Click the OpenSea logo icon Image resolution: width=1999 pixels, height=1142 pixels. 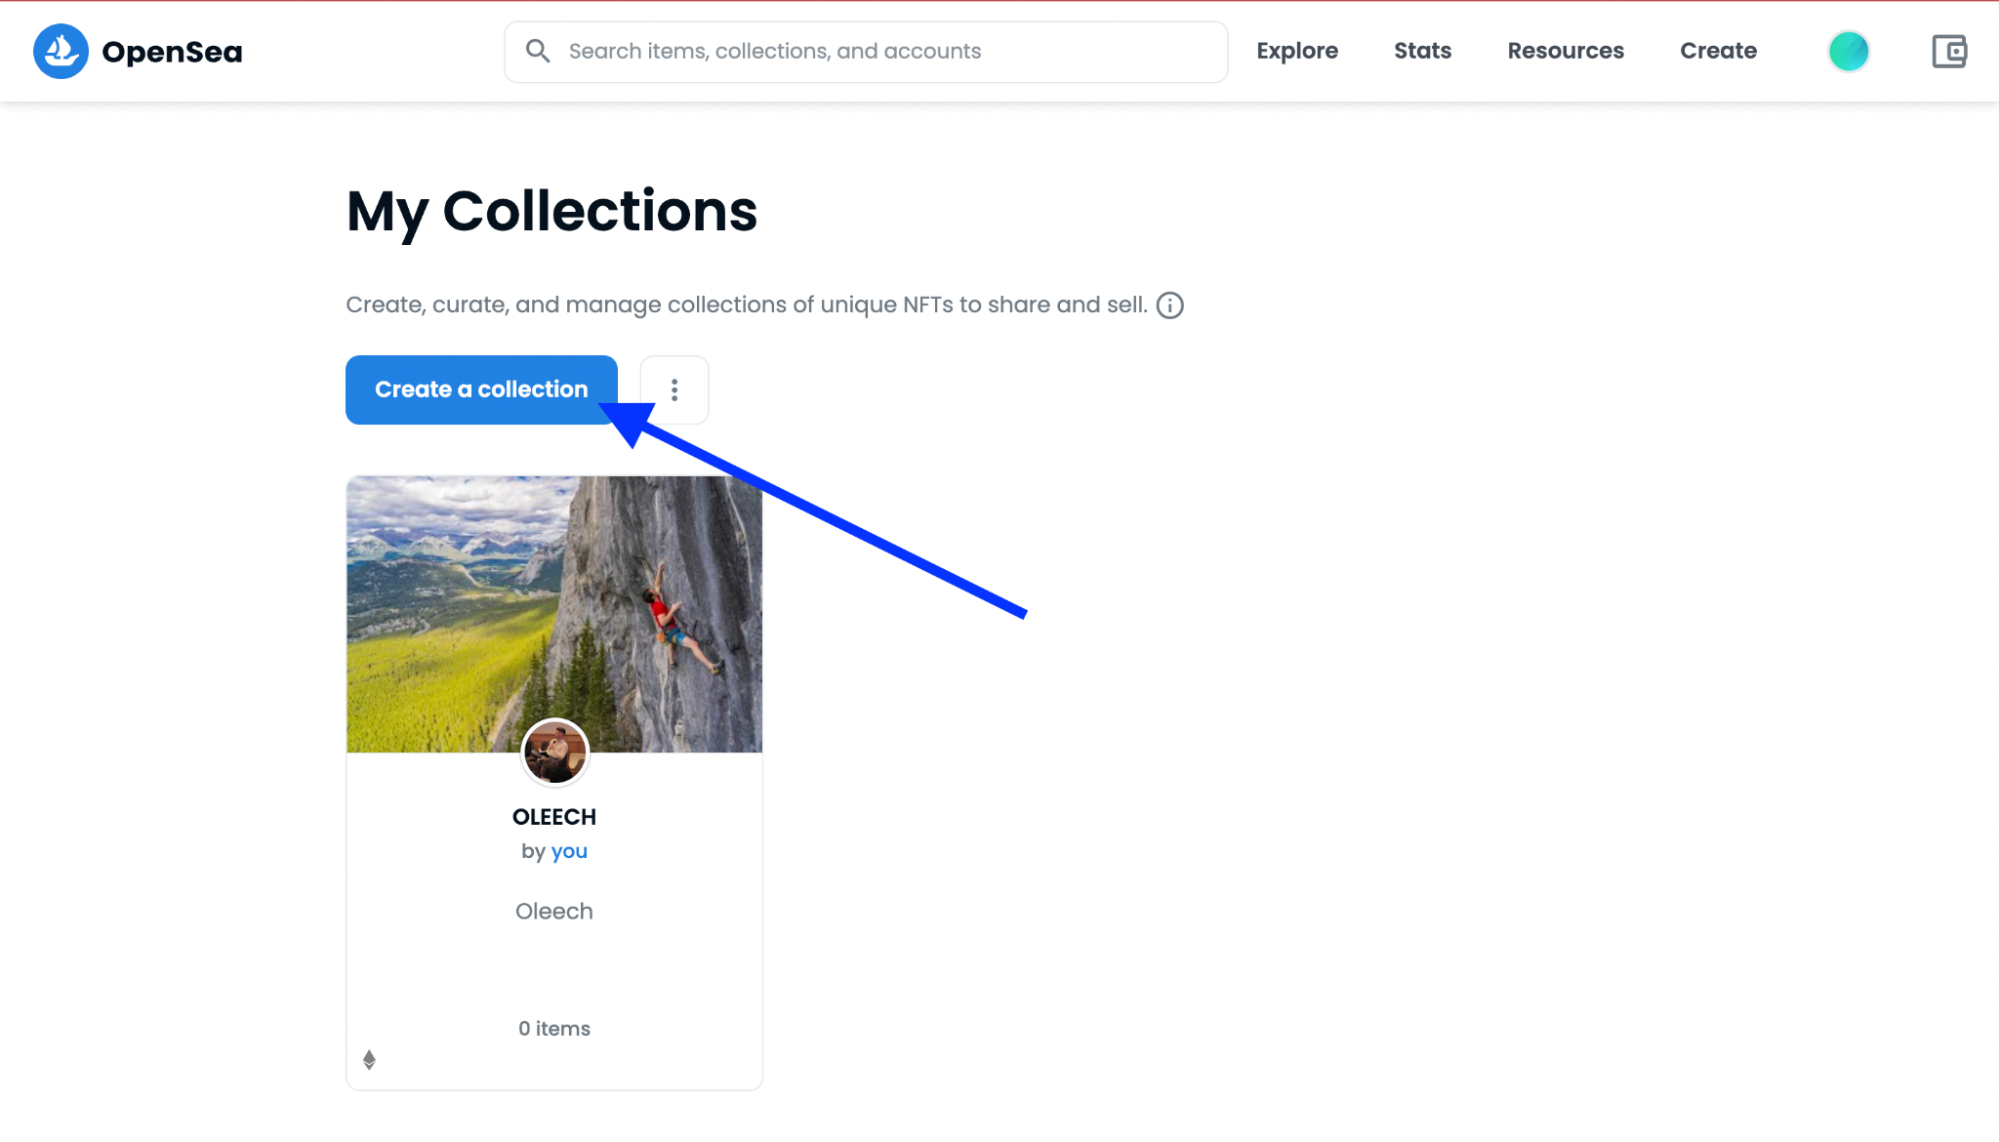(60, 51)
